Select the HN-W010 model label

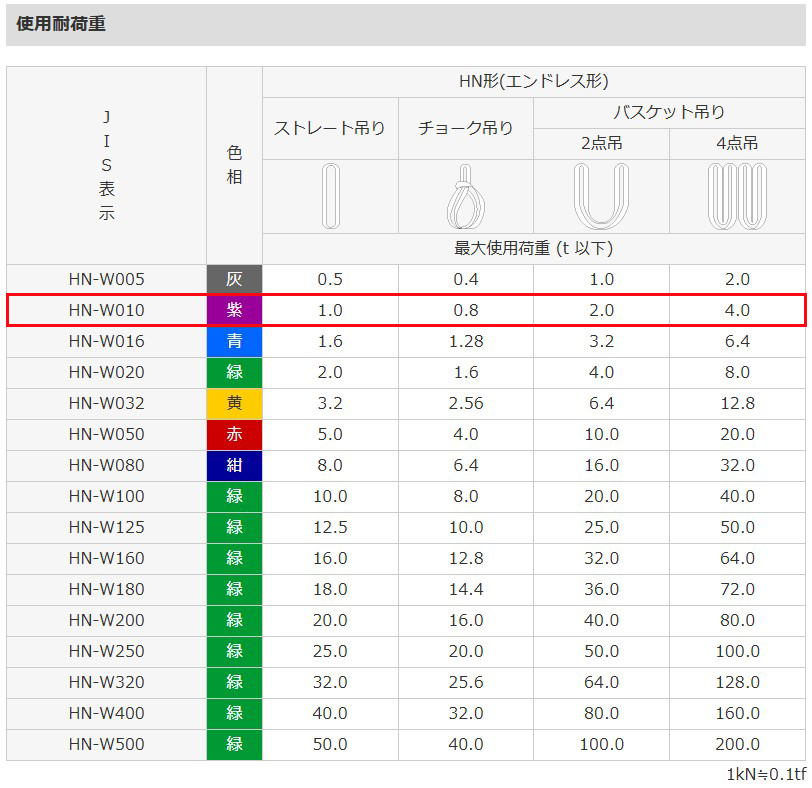tap(106, 311)
